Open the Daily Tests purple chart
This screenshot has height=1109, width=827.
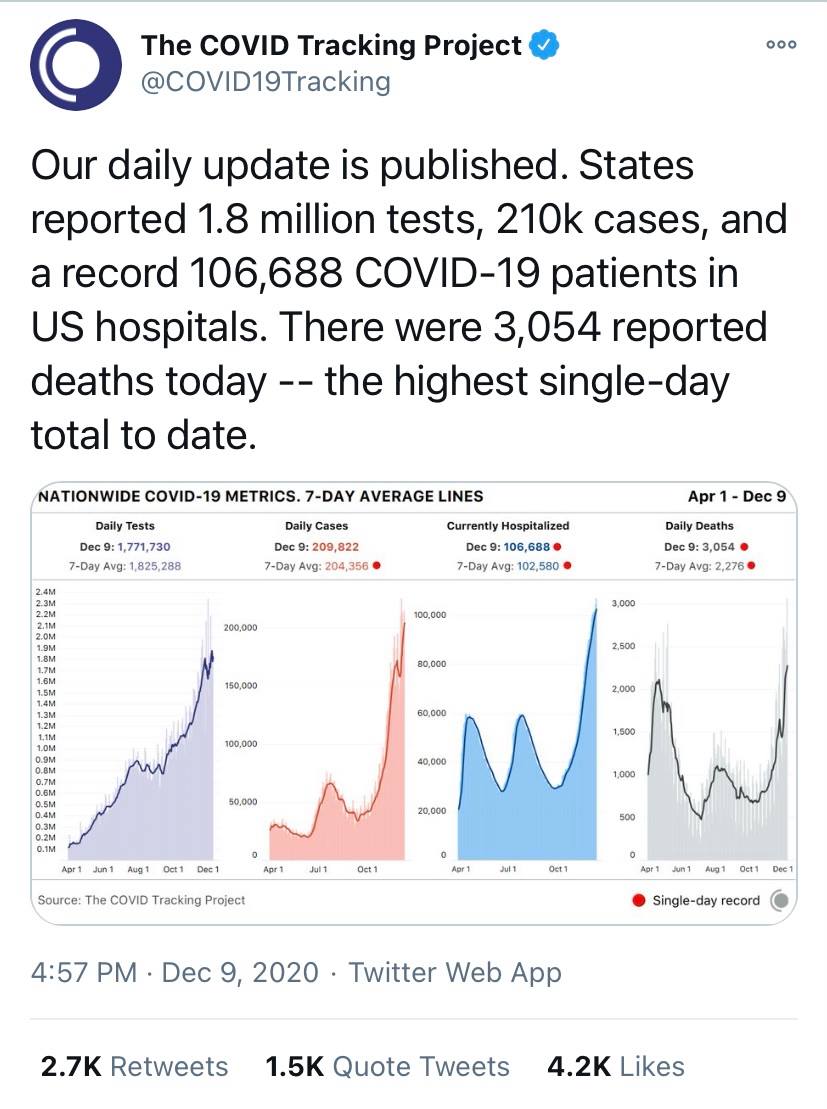(140, 730)
